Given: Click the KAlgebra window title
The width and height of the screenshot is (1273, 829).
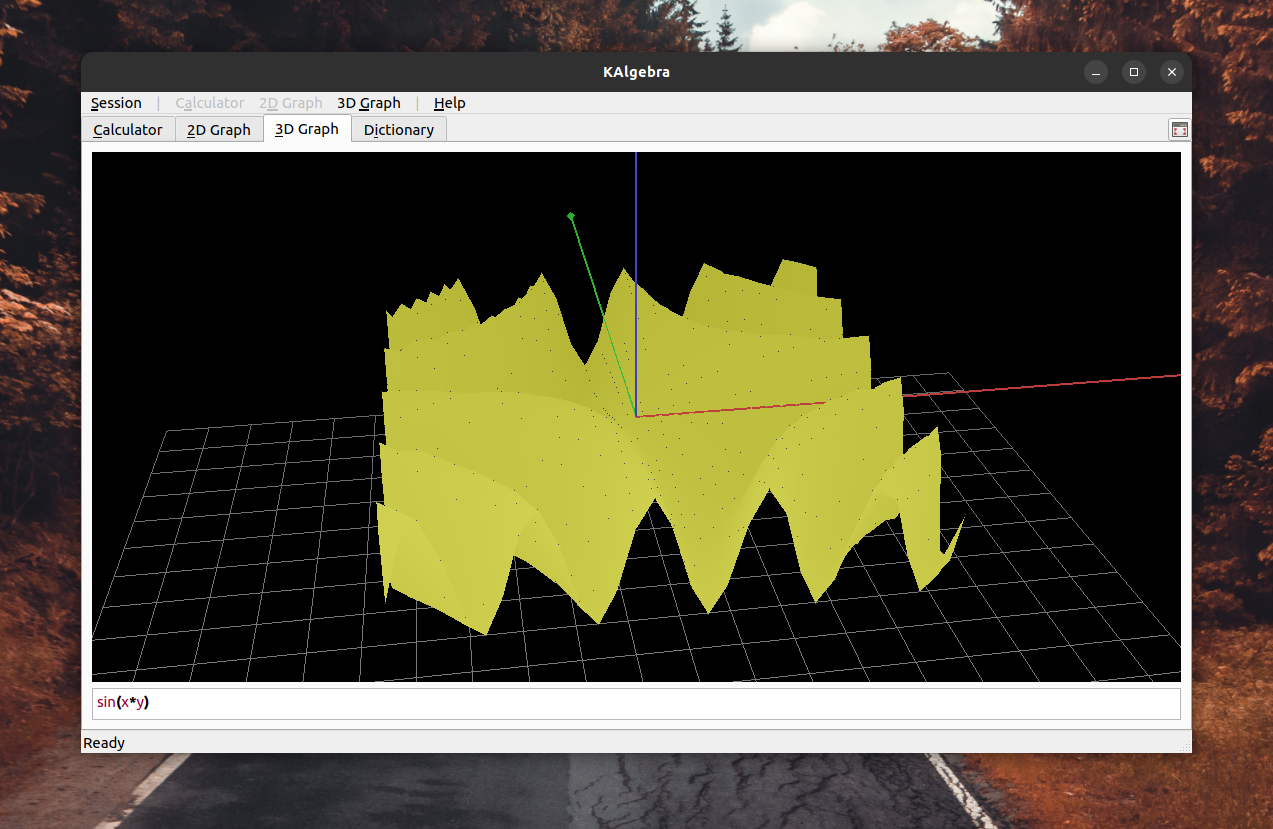Looking at the screenshot, I should click(636, 71).
